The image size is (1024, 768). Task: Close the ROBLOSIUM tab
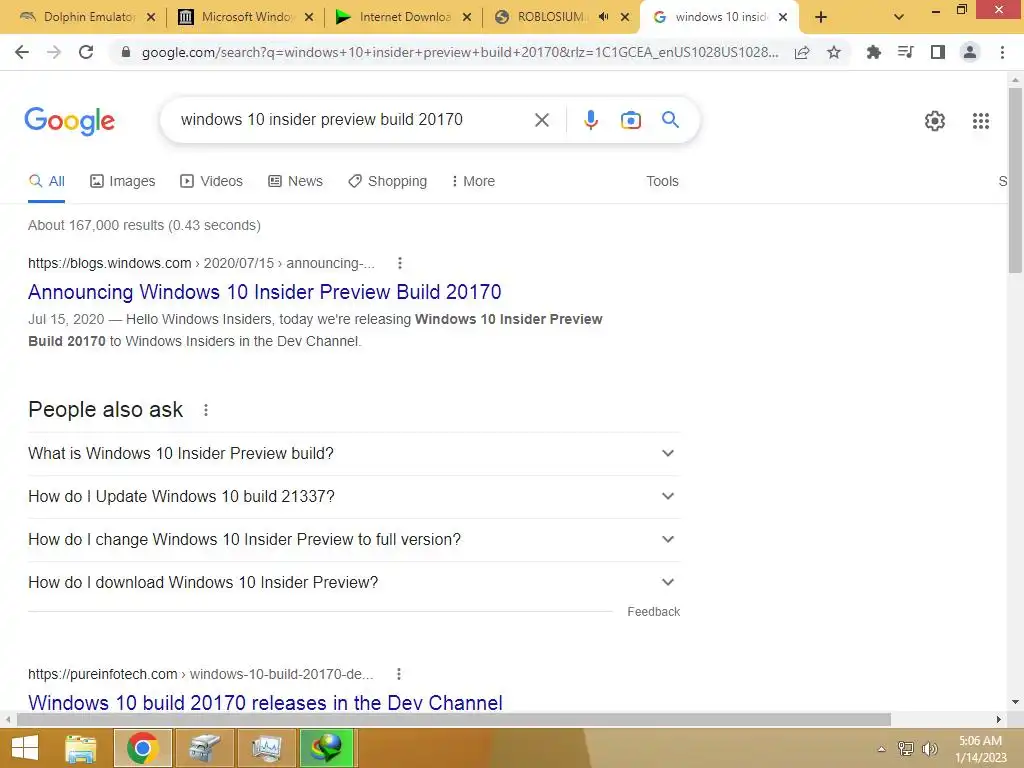(x=625, y=18)
